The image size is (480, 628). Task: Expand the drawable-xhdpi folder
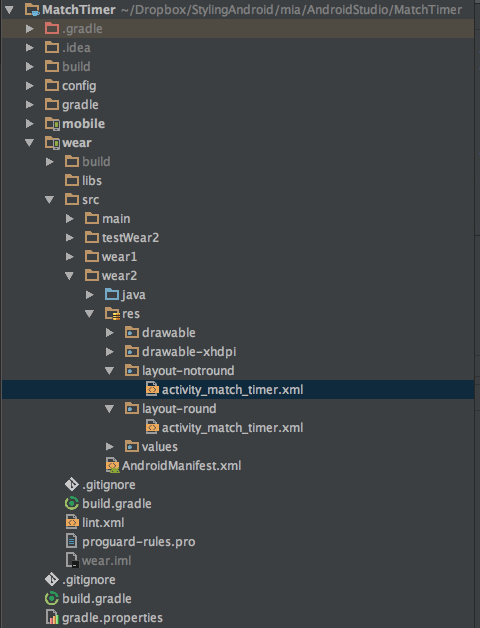pos(110,352)
